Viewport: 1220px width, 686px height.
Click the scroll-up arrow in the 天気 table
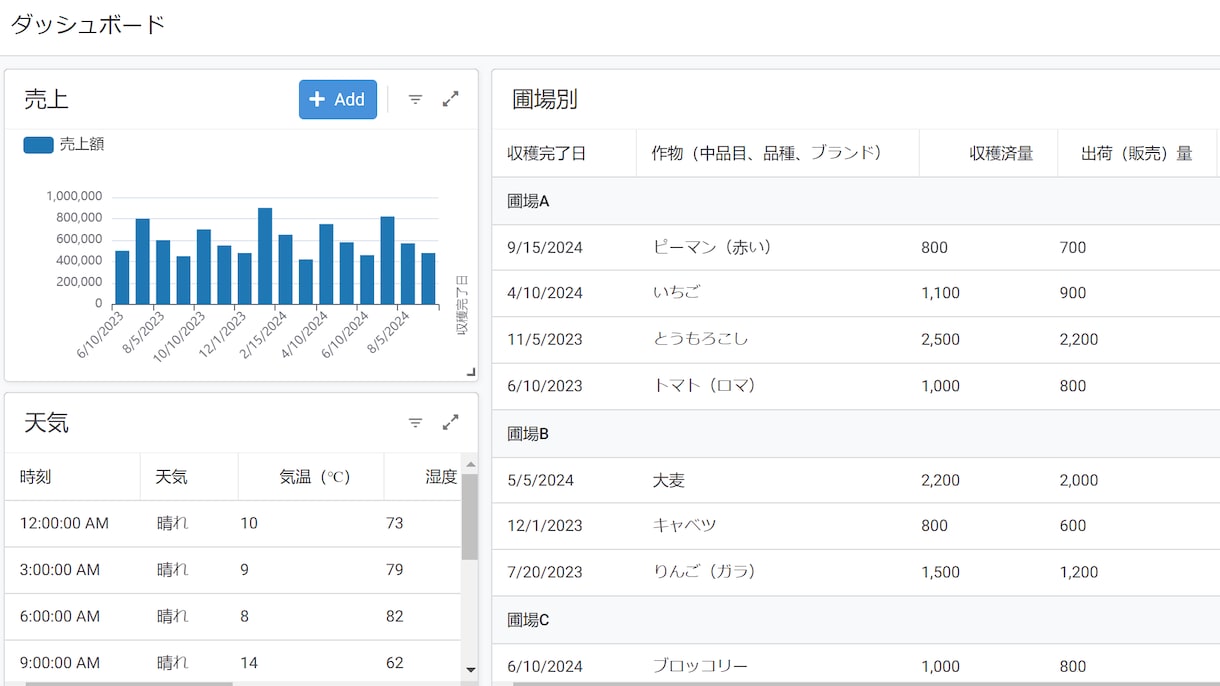(x=470, y=464)
